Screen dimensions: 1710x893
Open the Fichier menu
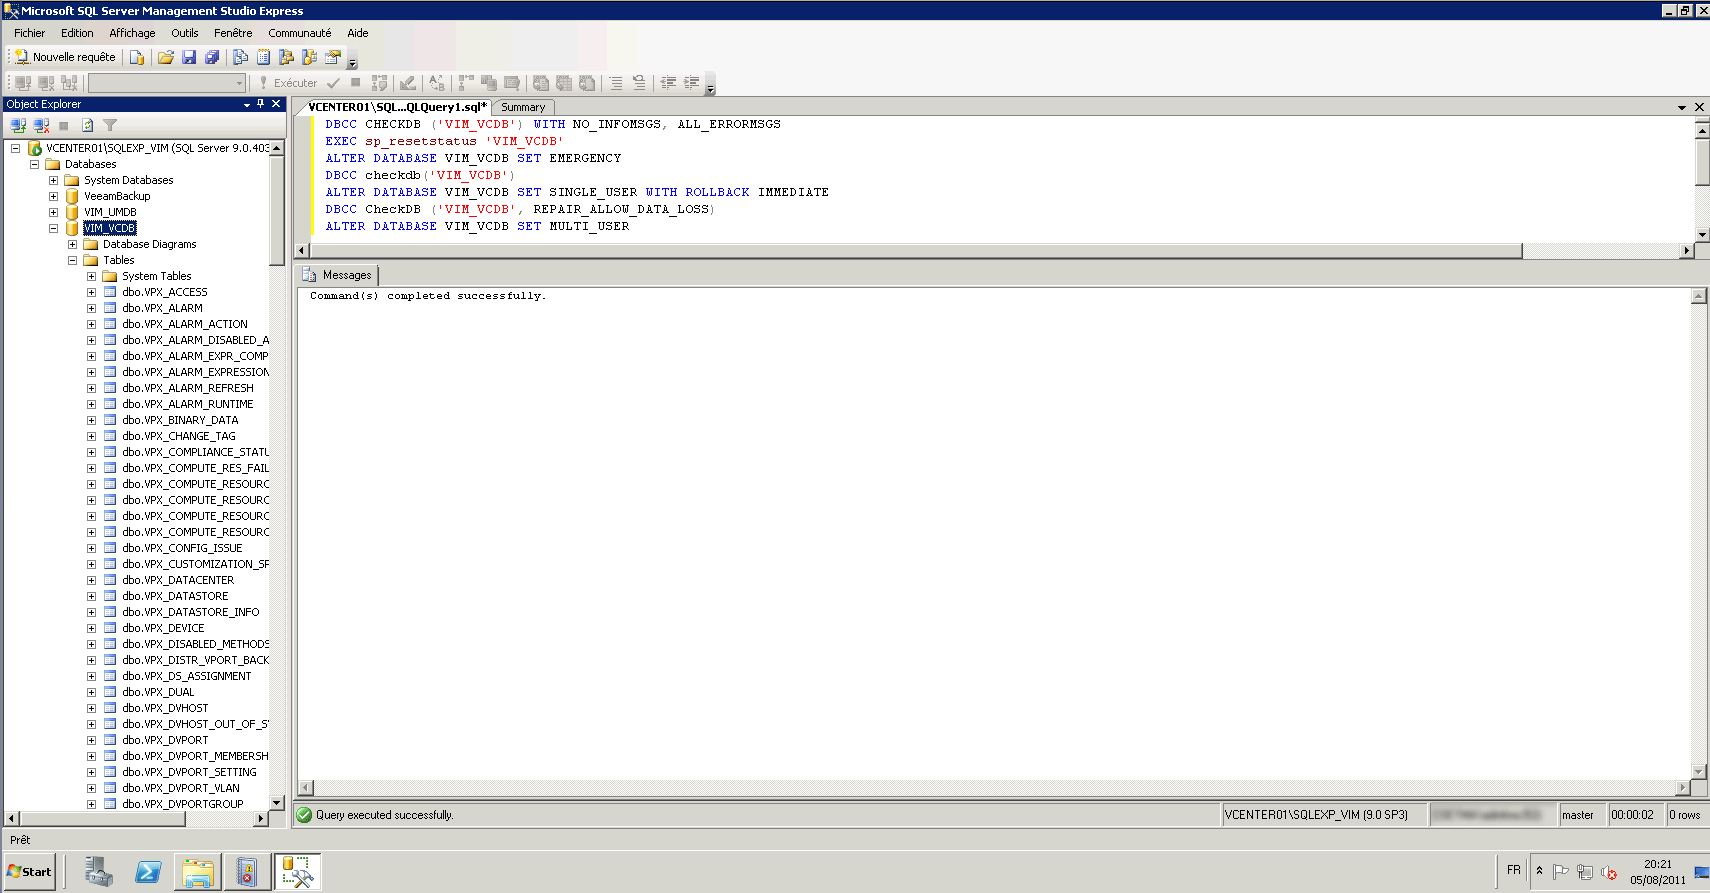pyautogui.click(x=29, y=33)
